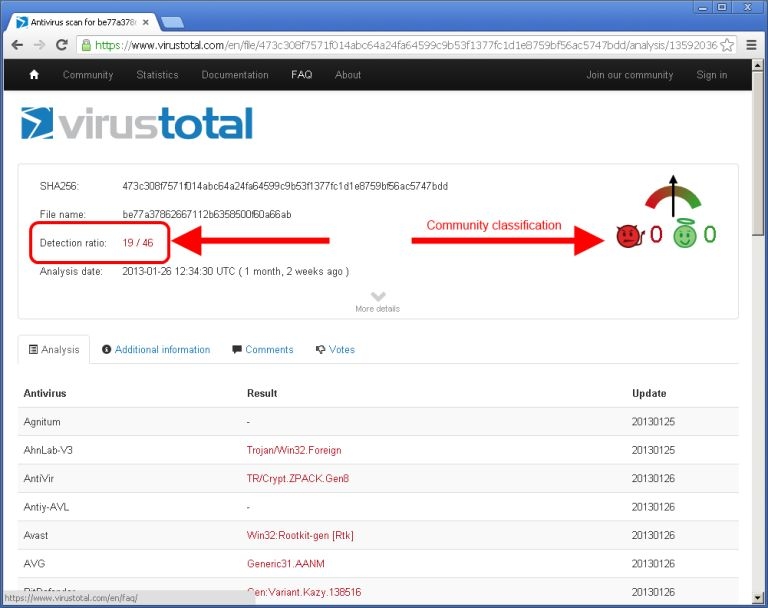Click the VirusTotal logo

coord(137,123)
